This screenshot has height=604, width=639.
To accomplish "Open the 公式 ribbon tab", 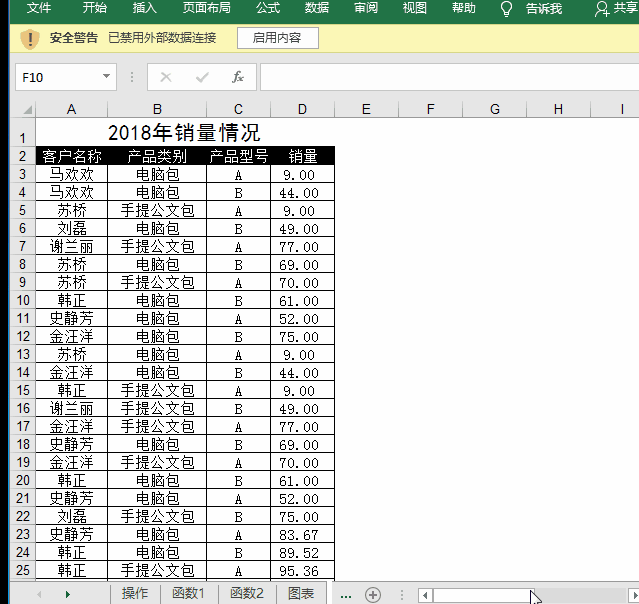I will point(268,8).
